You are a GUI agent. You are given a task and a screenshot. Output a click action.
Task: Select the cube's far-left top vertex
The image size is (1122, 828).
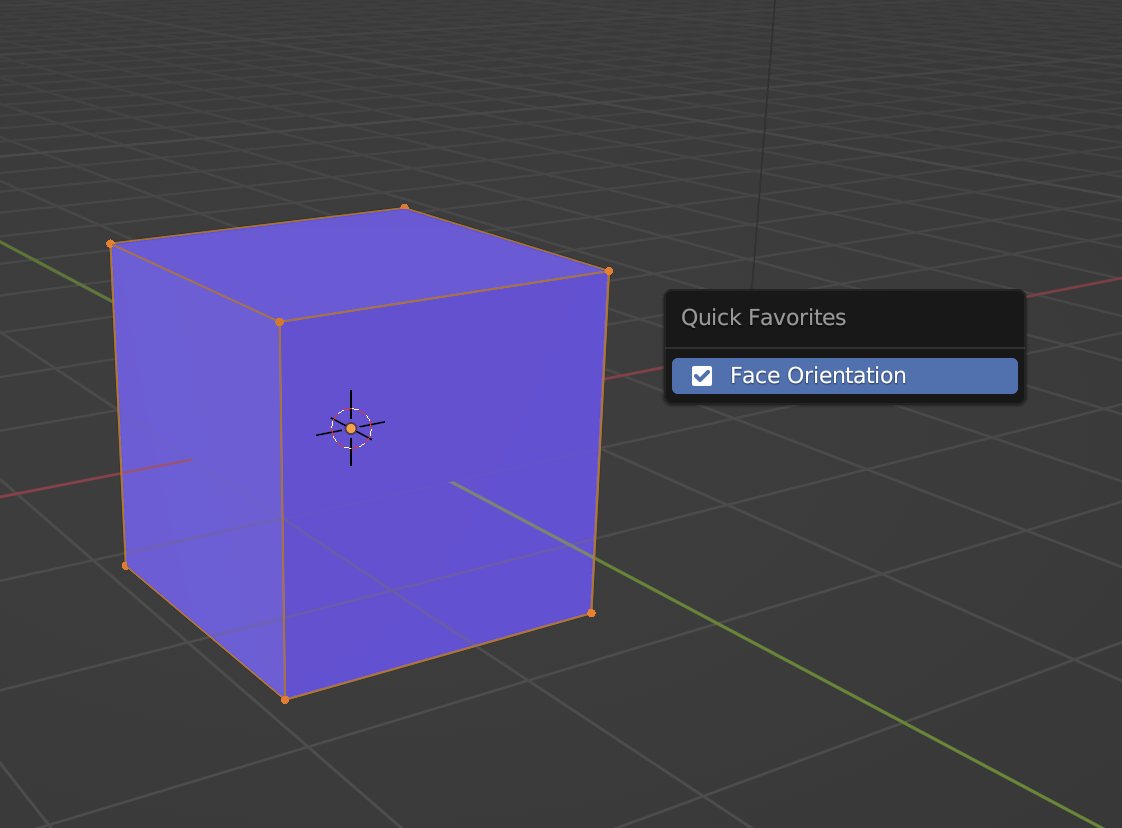[110, 244]
